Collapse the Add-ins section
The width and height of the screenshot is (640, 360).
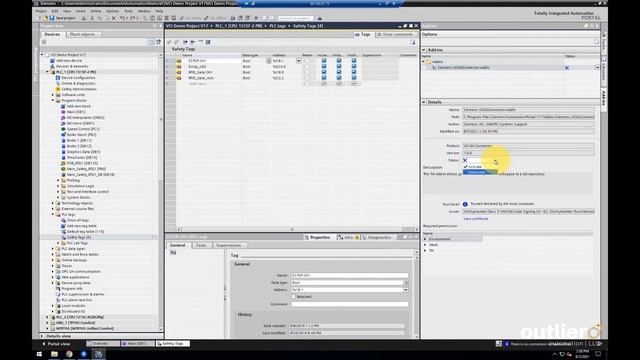(424, 50)
